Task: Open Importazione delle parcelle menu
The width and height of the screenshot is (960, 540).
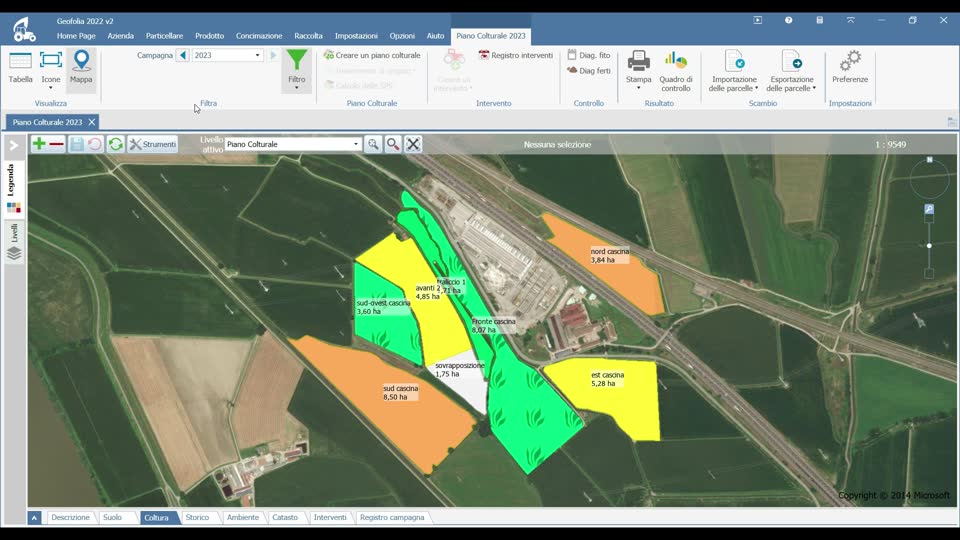Action: (x=733, y=72)
